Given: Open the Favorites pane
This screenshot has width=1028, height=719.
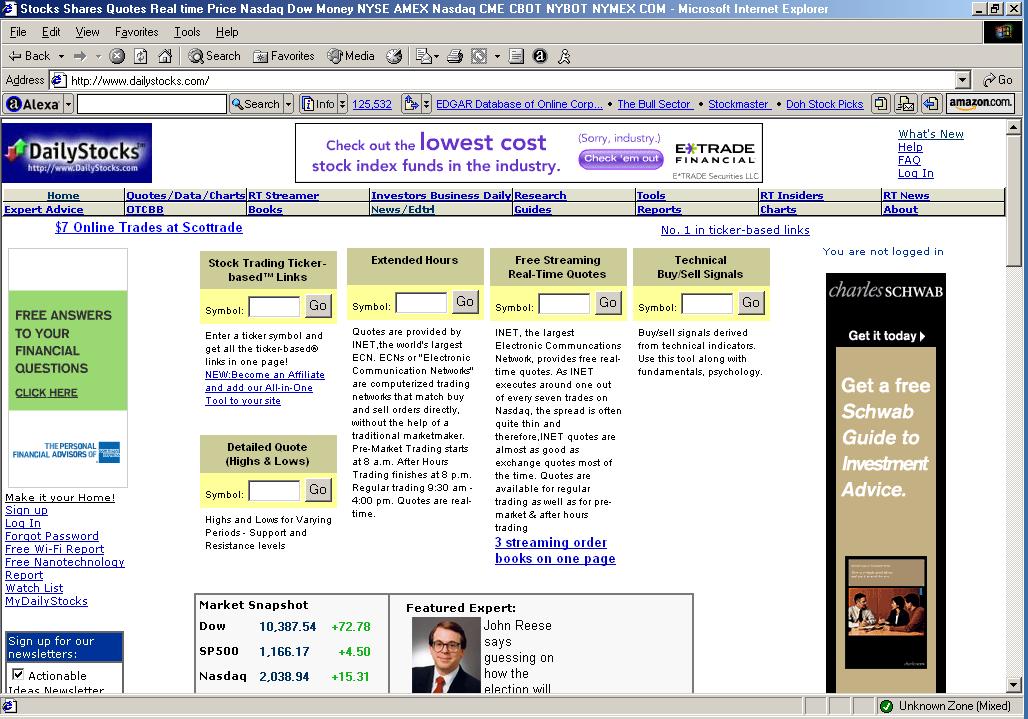Looking at the screenshot, I should 284,56.
